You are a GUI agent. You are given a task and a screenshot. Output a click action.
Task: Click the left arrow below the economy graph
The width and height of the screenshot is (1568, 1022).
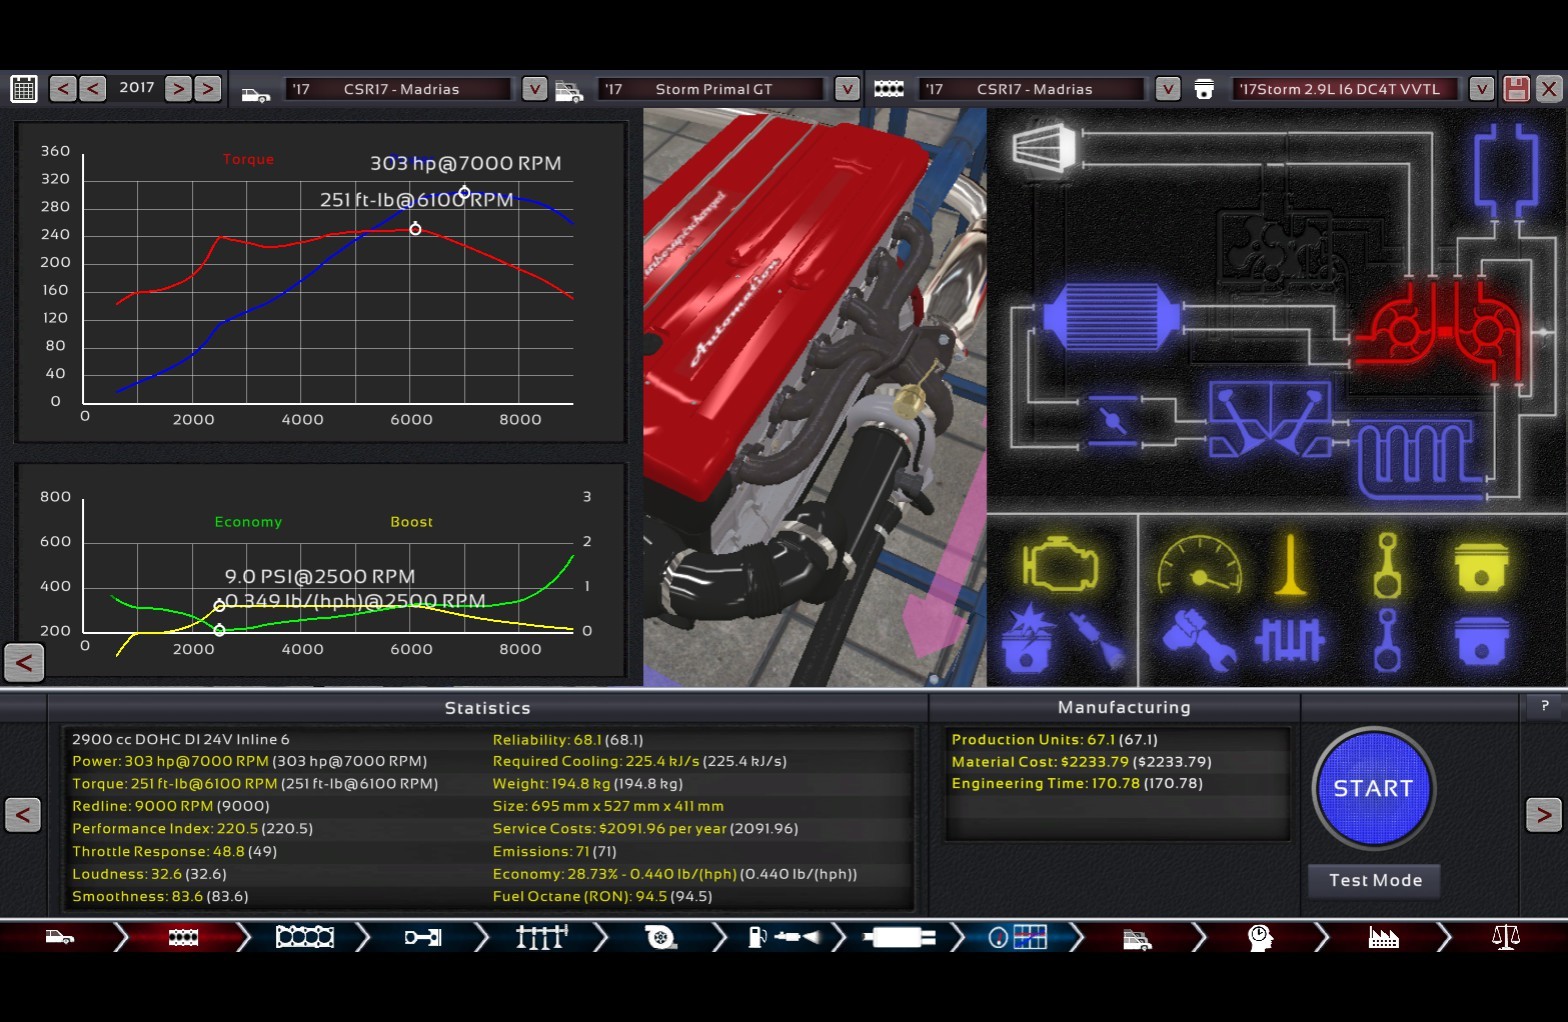tap(25, 662)
